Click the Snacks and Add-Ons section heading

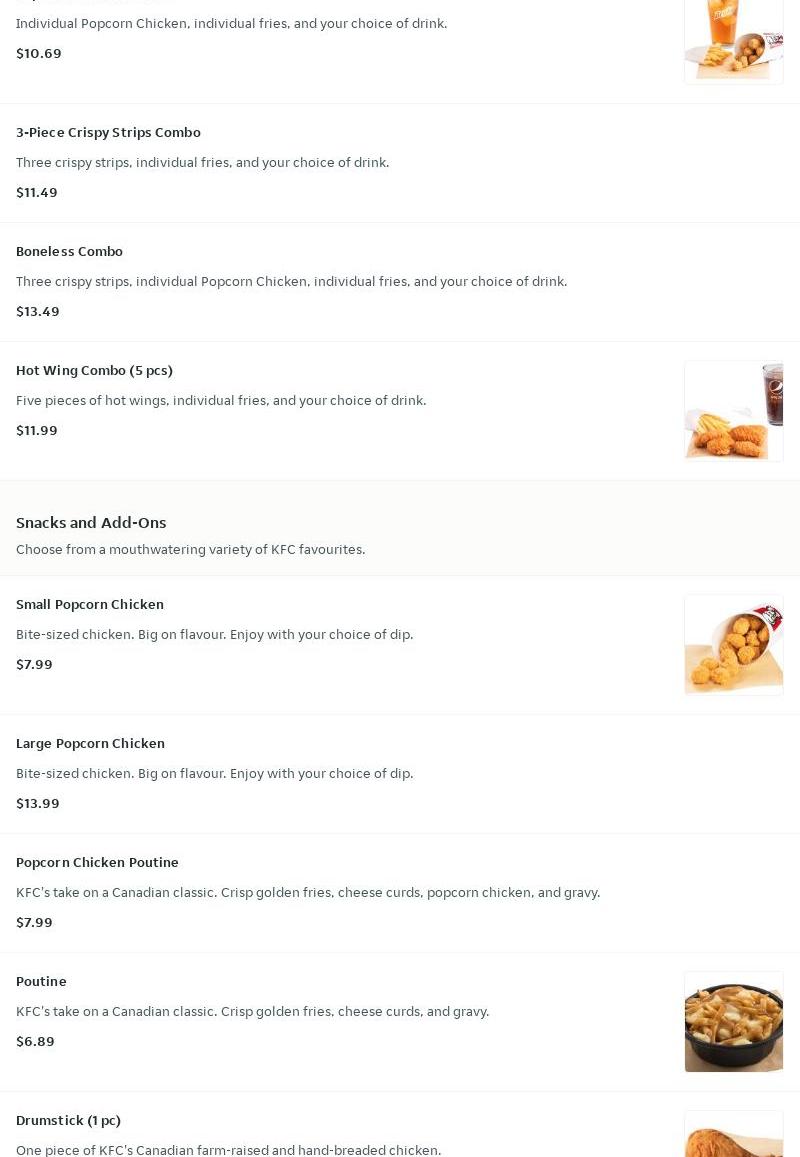pos(91,522)
